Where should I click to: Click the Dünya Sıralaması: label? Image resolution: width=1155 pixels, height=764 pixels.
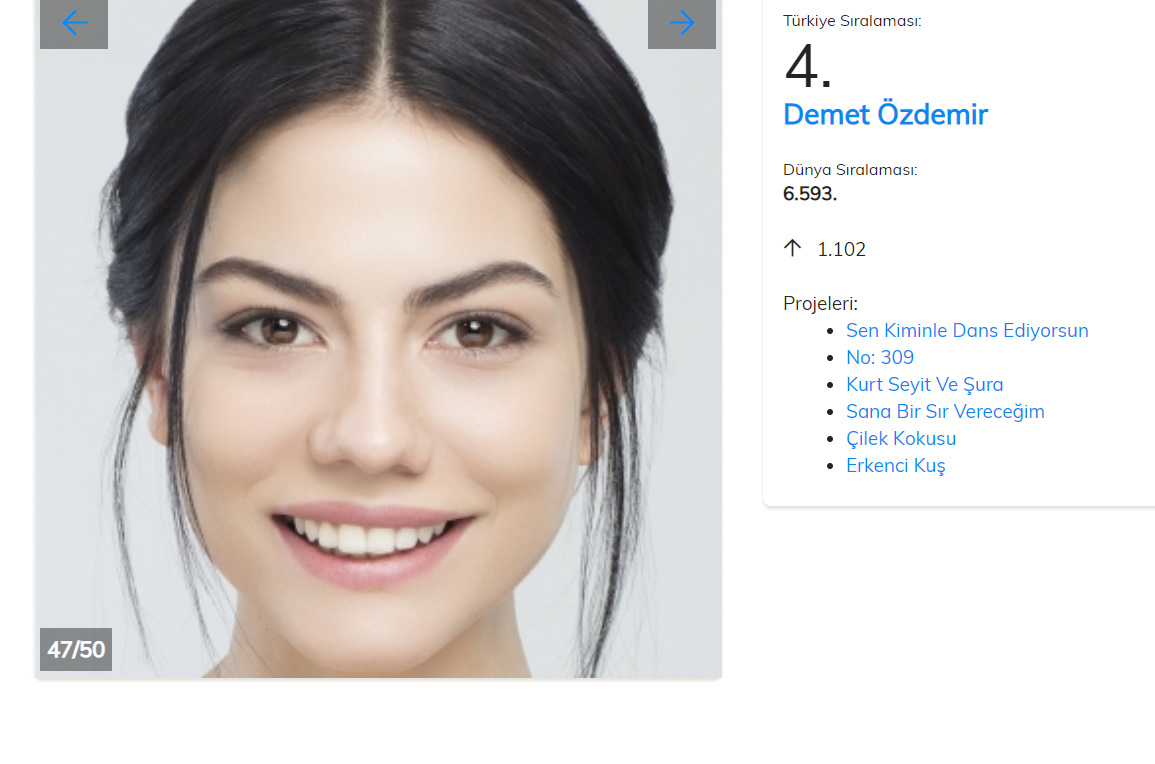850,169
